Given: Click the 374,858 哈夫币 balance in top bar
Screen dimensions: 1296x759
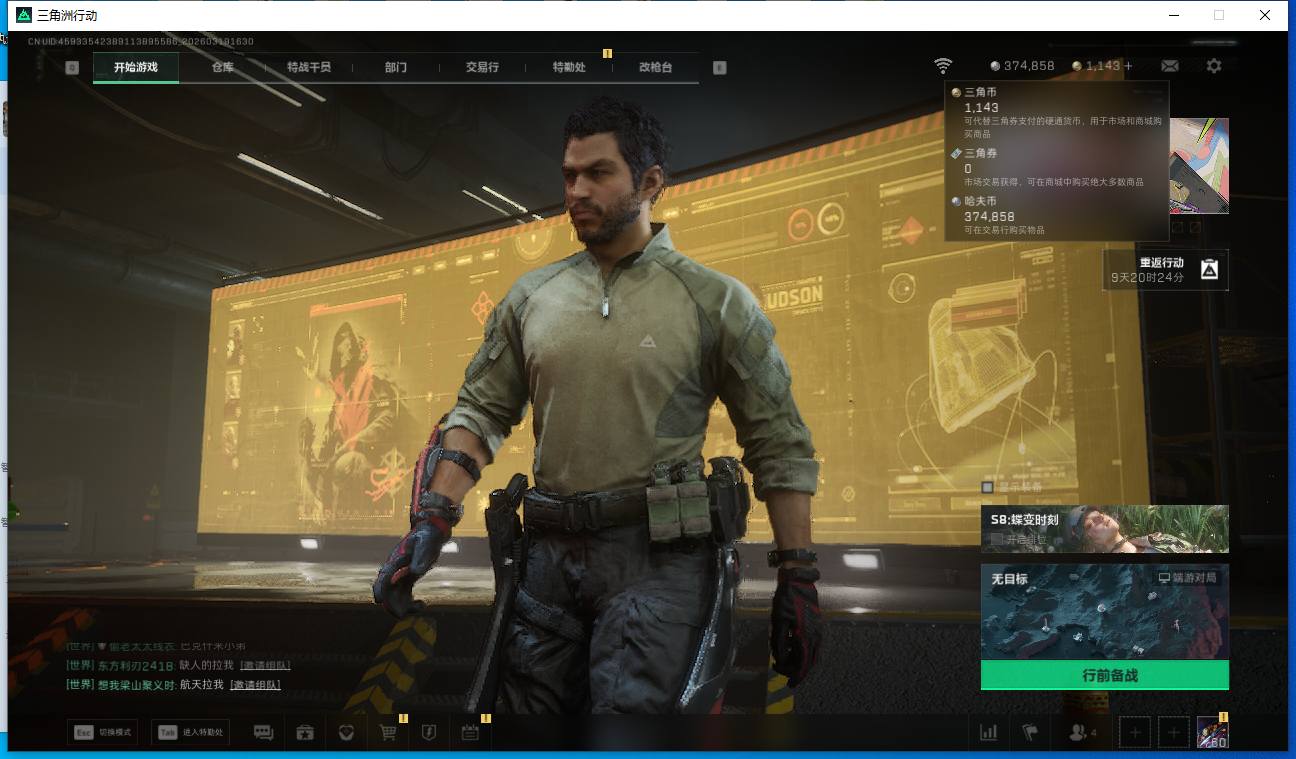Looking at the screenshot, I should click(1022, 66).
